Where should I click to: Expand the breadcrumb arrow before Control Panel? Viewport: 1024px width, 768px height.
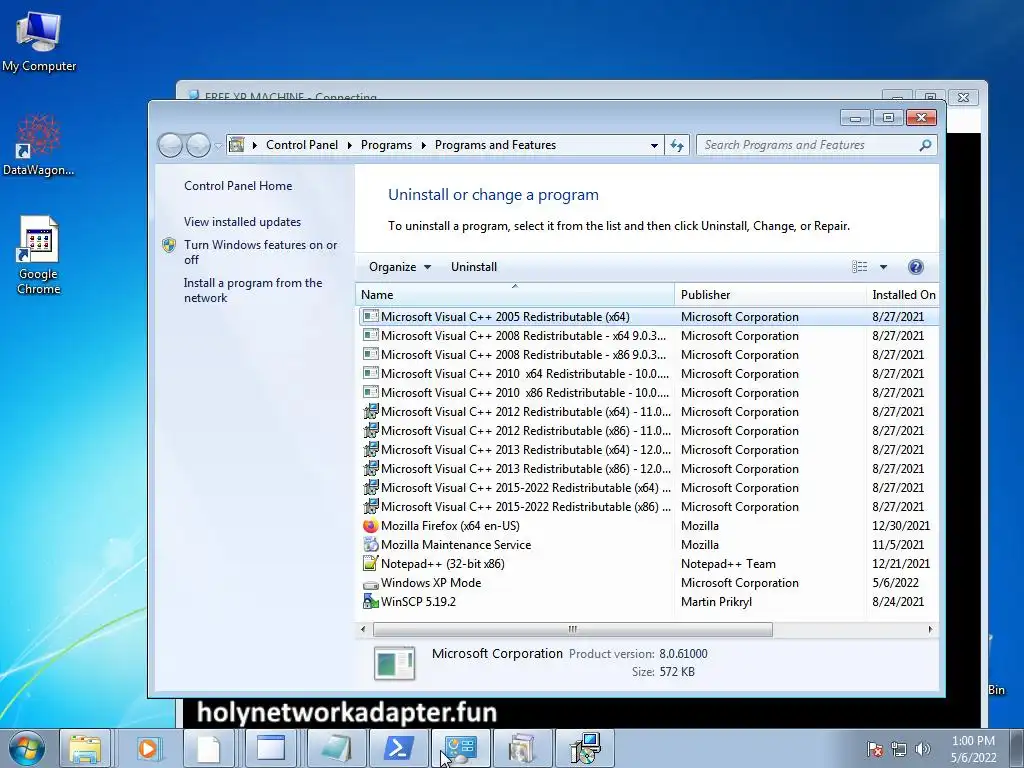click(x=255, y=145)
